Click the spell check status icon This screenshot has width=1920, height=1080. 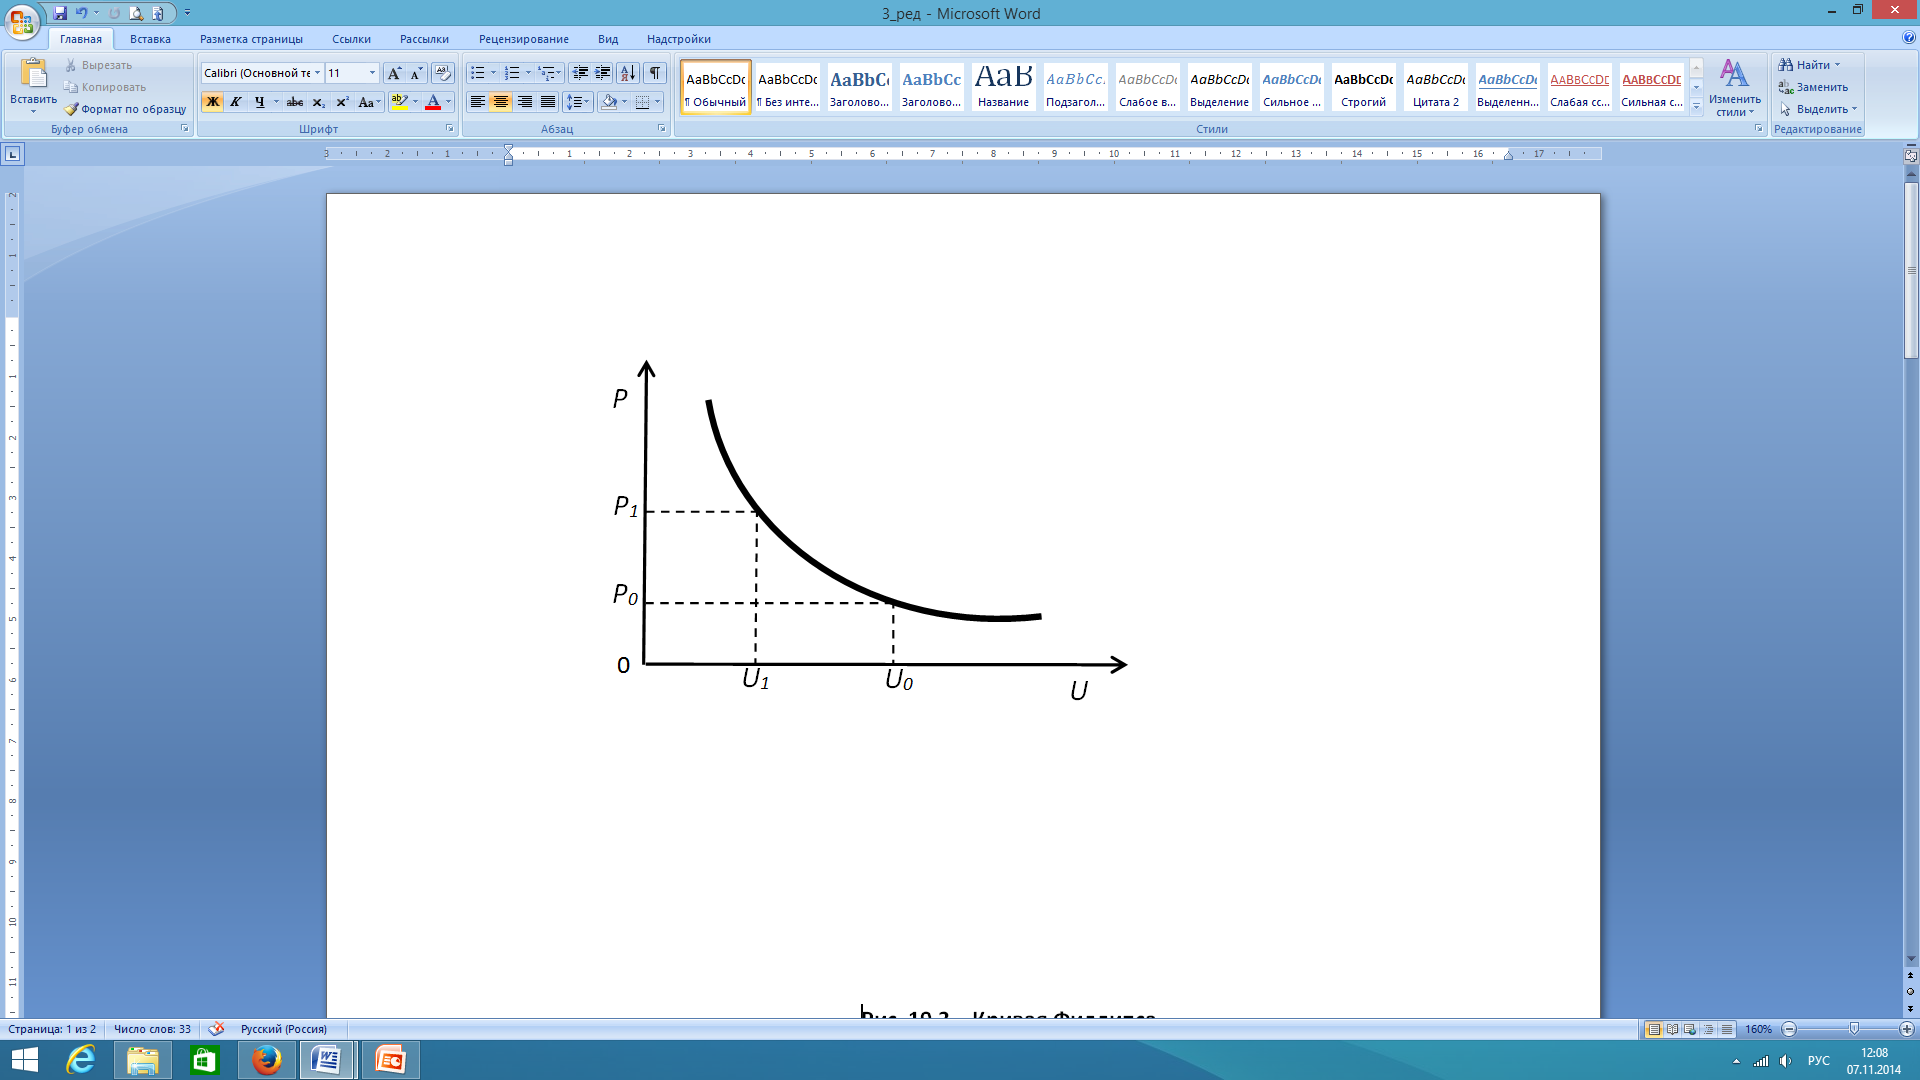point(216,1029)
